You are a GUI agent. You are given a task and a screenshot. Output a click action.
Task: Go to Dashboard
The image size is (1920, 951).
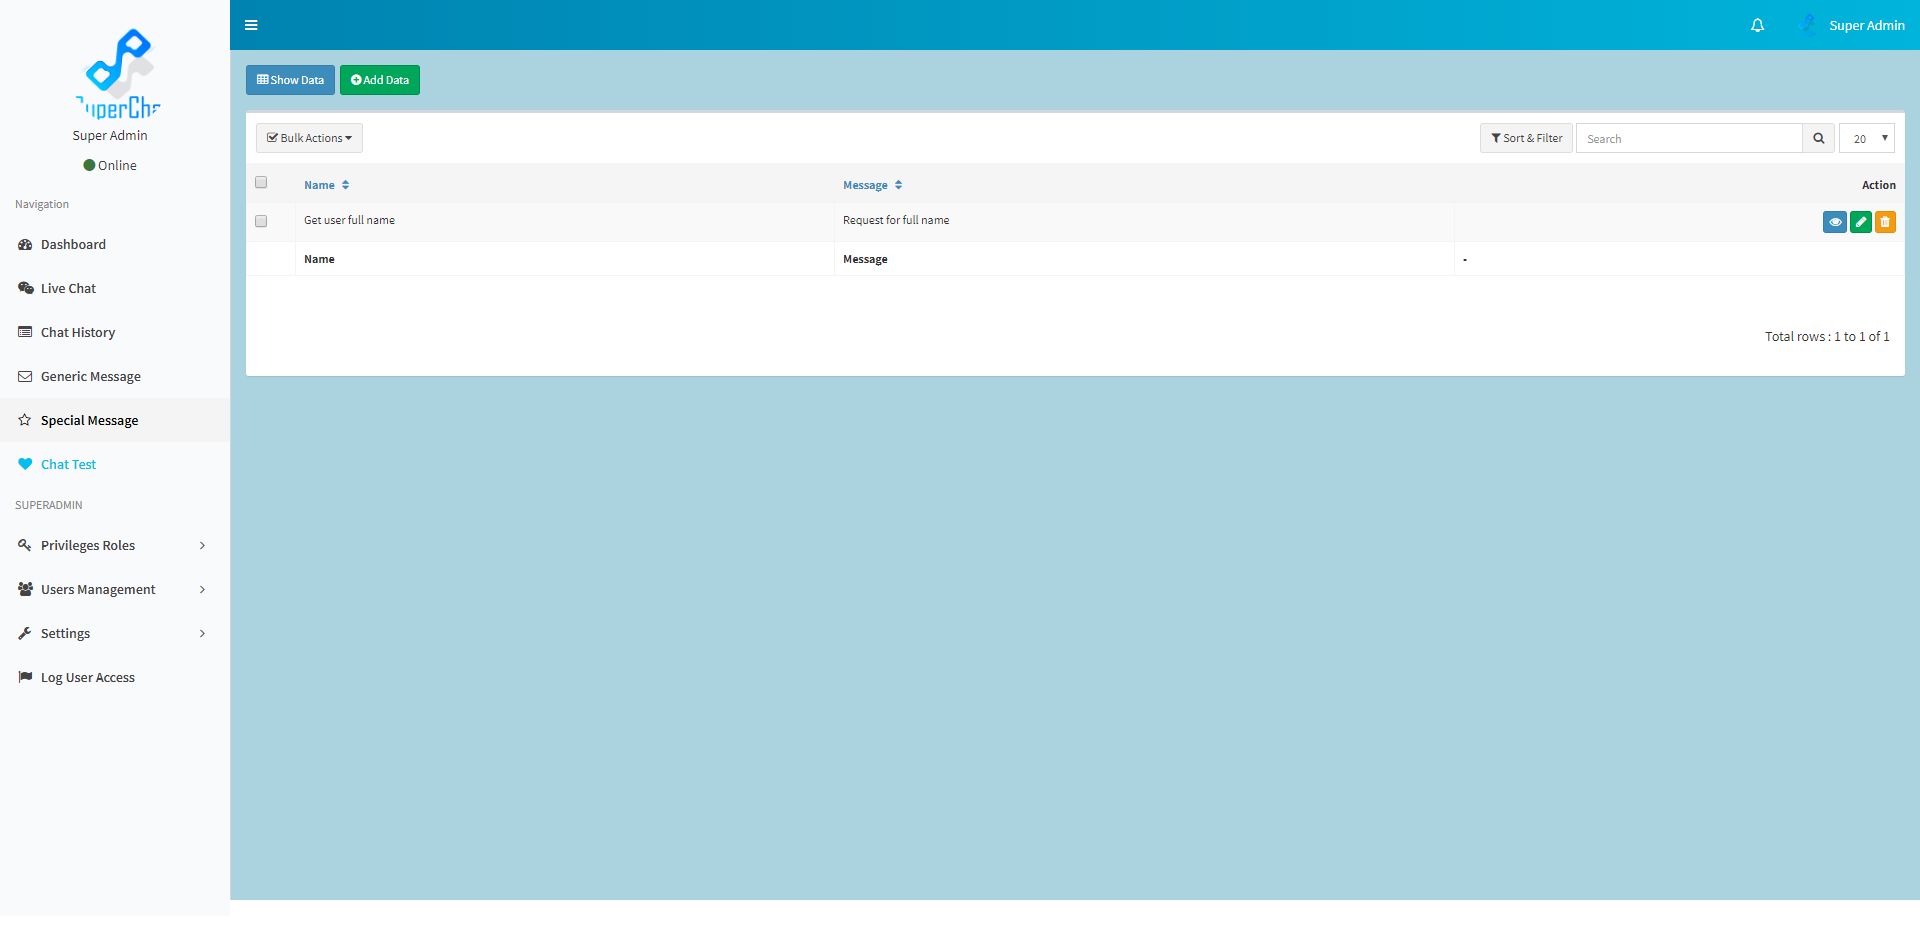point(115,244)
